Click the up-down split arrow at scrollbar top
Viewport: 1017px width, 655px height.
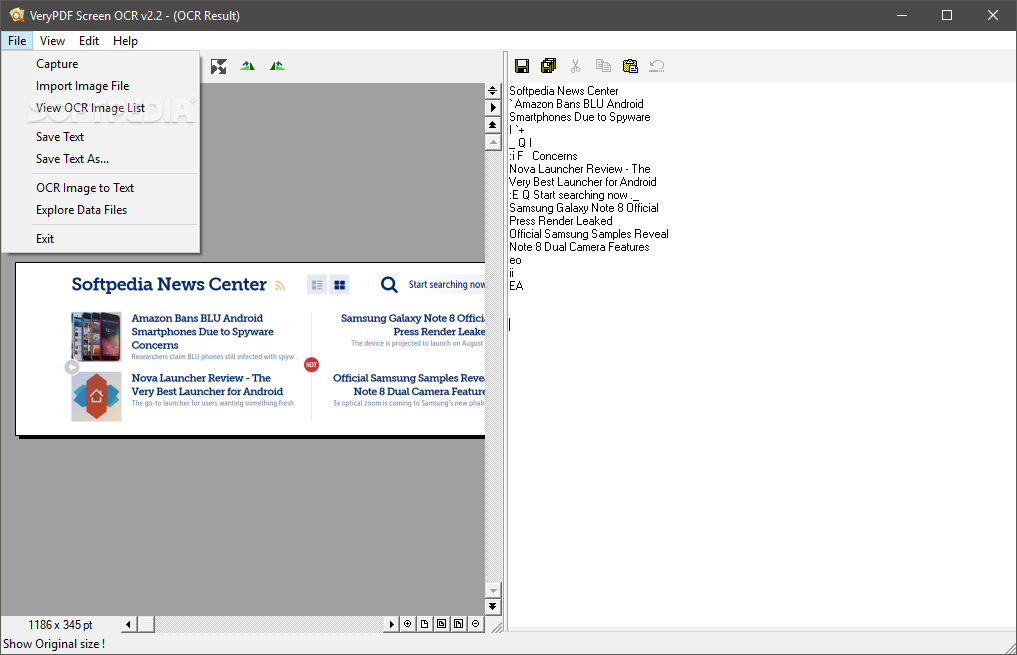(x=492, y=91)
